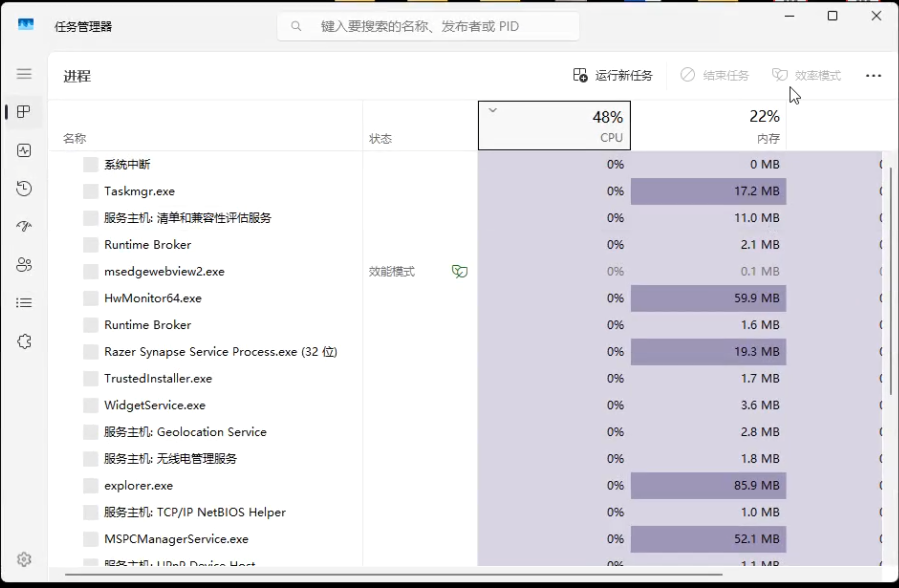Open the Details list icon in sidebar
The height and width of the screenshot is (588, 899).
point(24,303)
